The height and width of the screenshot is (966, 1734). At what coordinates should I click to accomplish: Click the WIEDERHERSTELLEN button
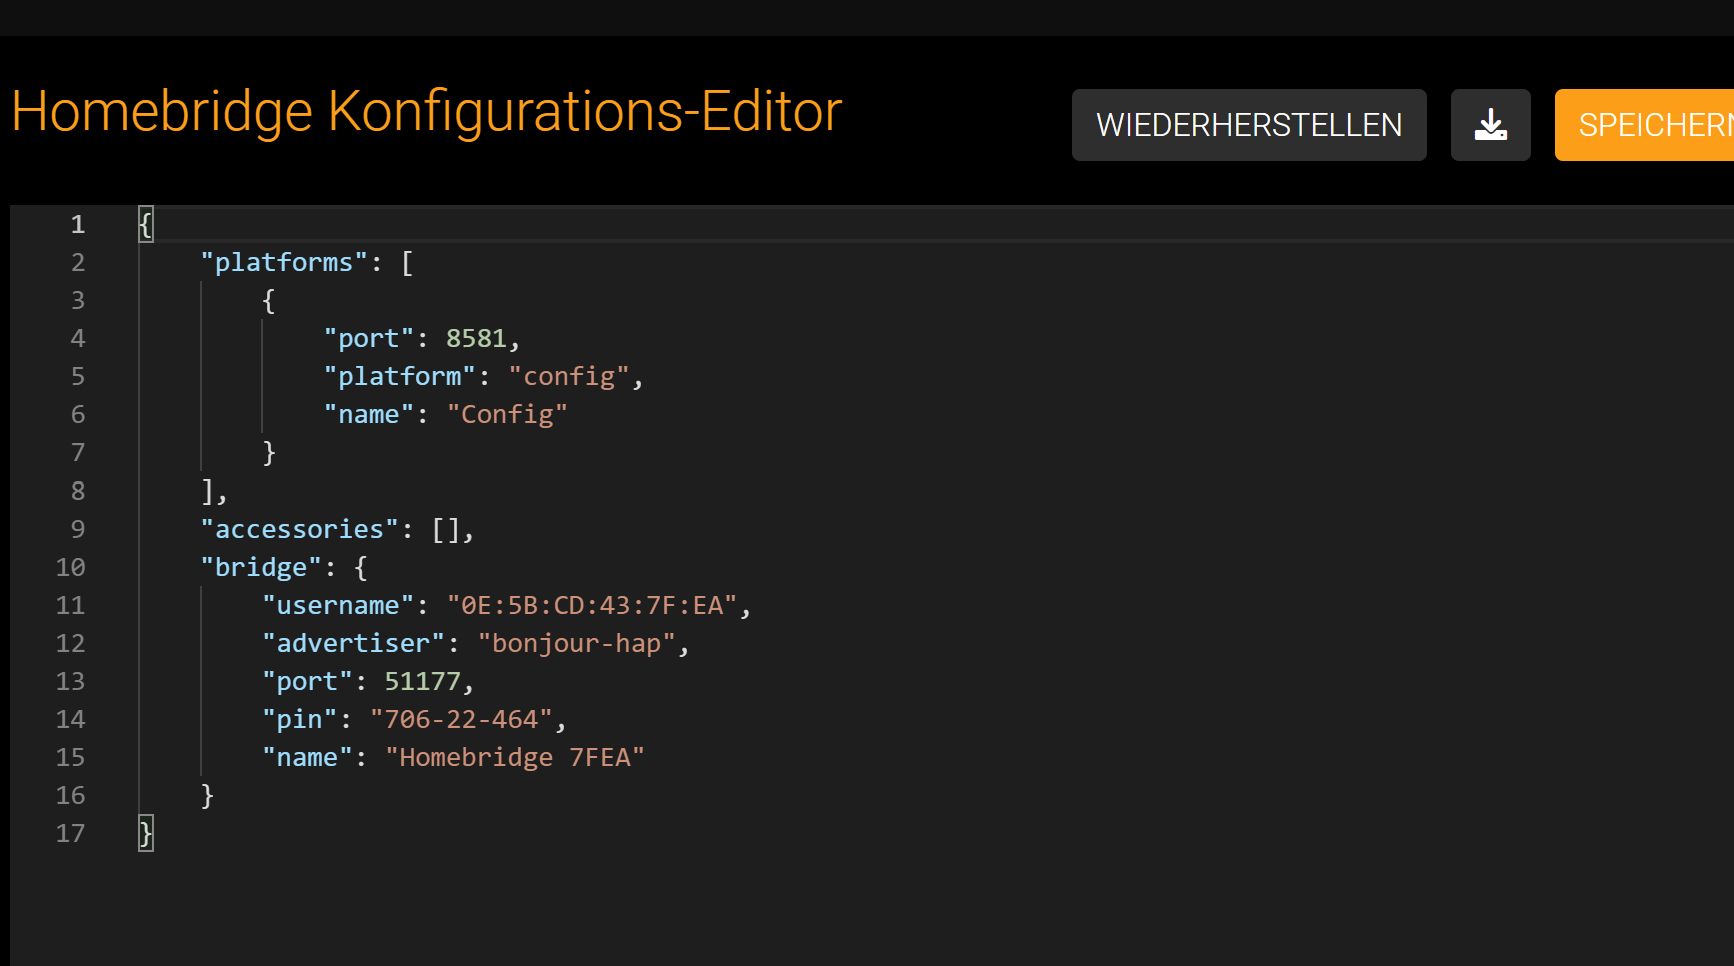pos(1248,125)
